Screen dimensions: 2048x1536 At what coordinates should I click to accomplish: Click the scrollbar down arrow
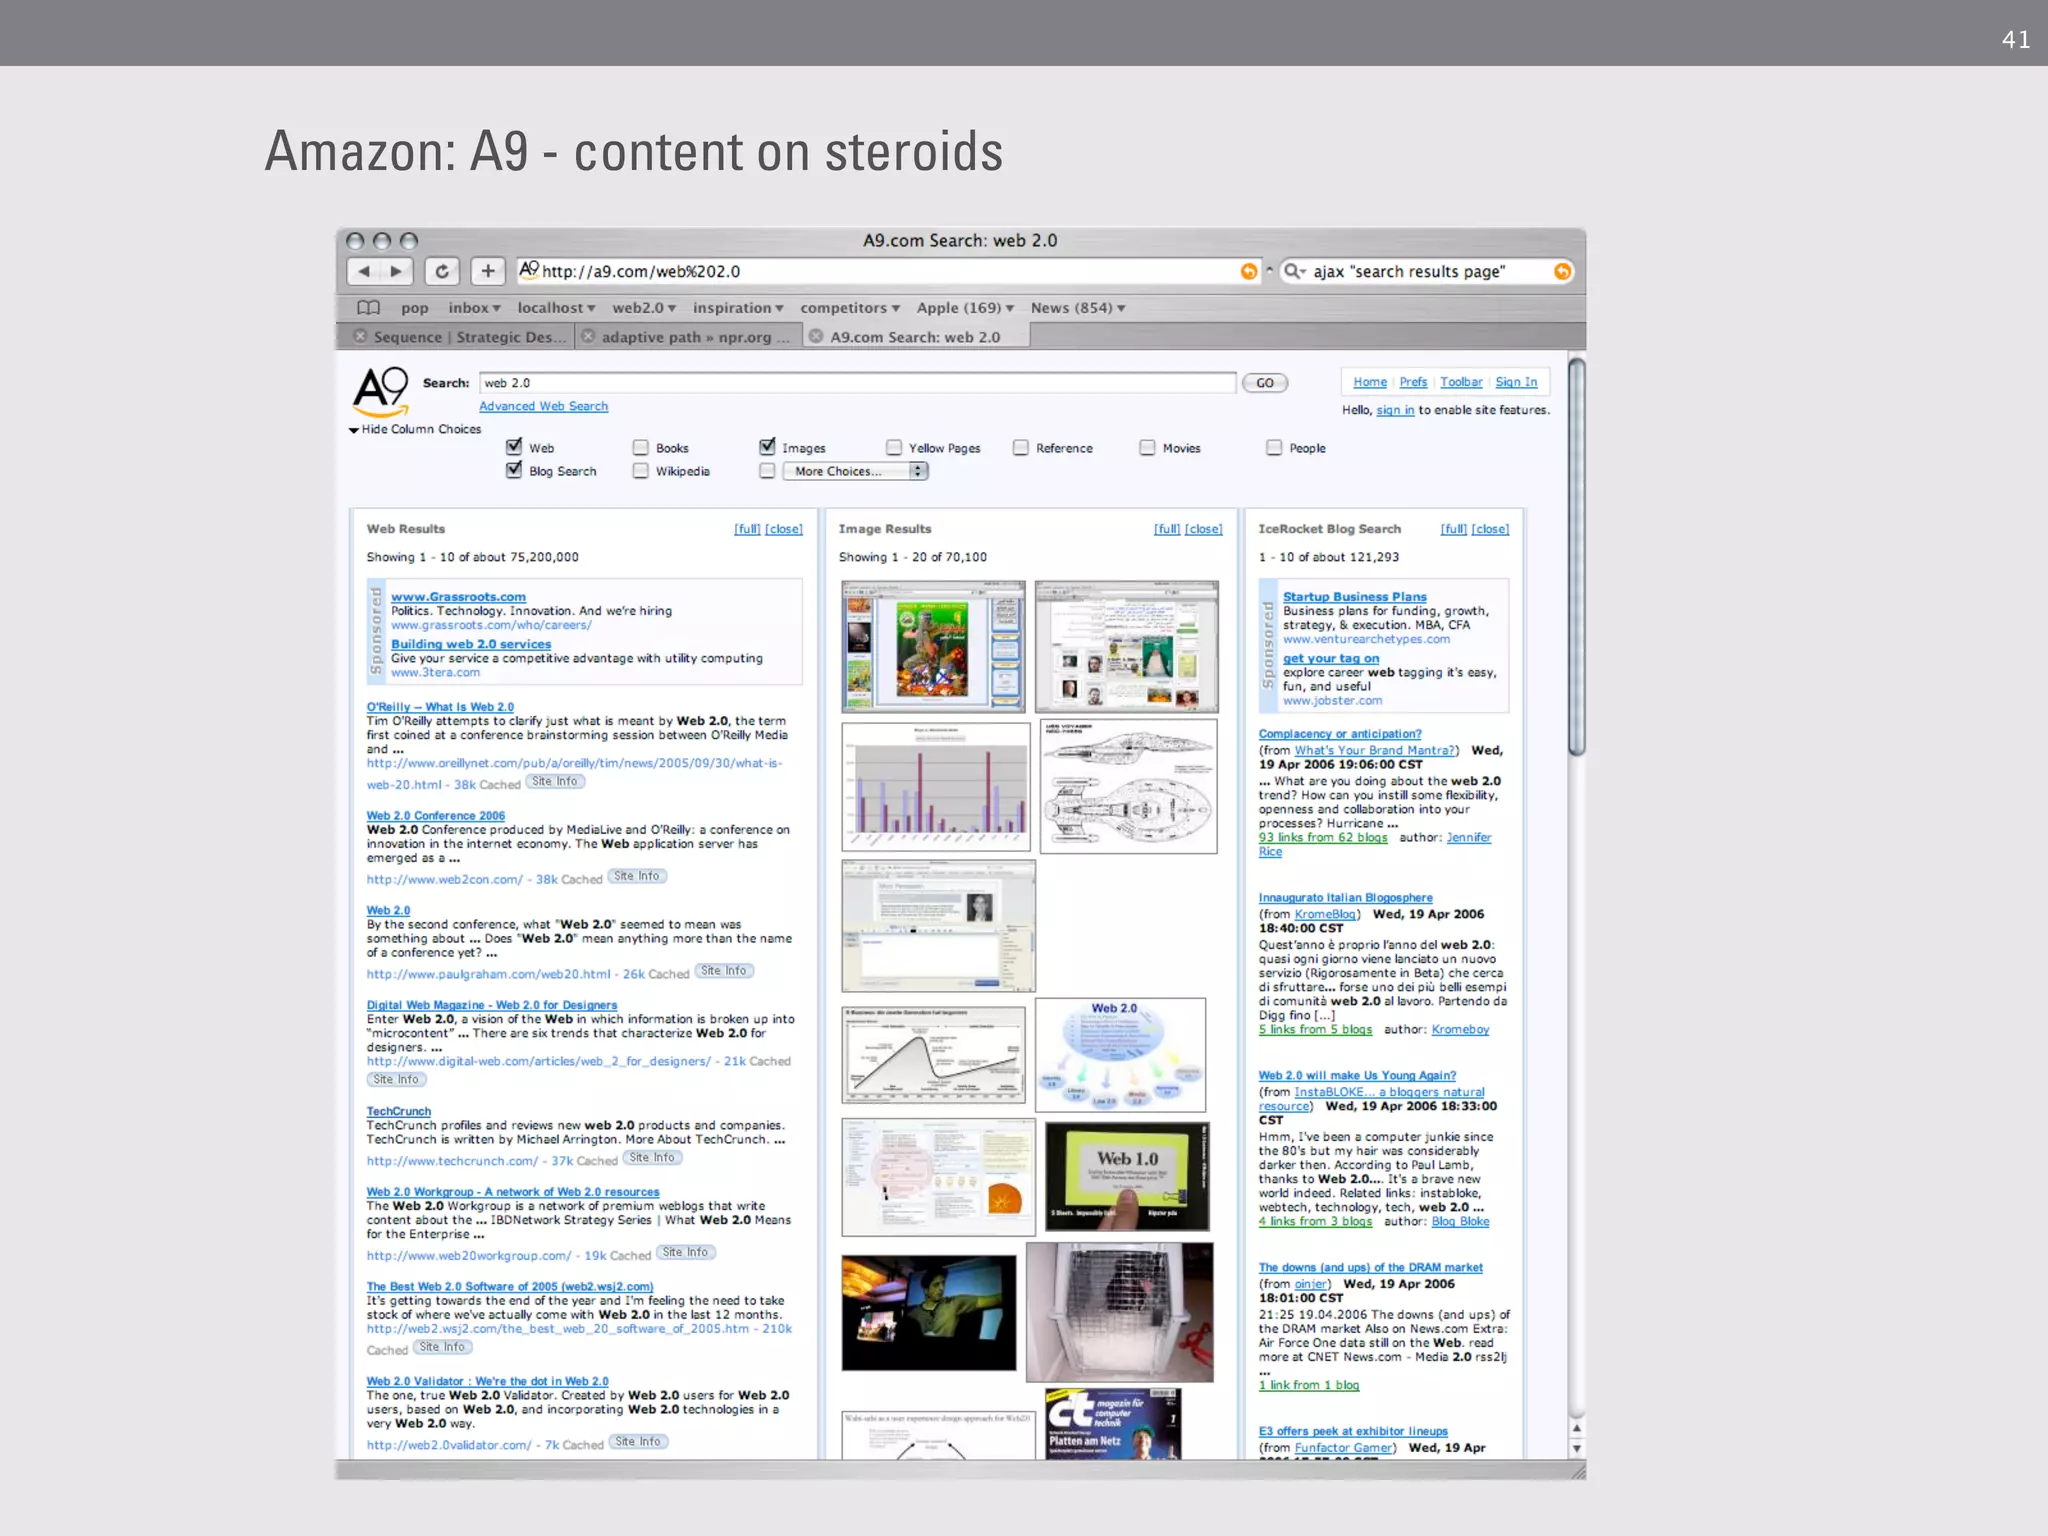coord(1577,1448)
